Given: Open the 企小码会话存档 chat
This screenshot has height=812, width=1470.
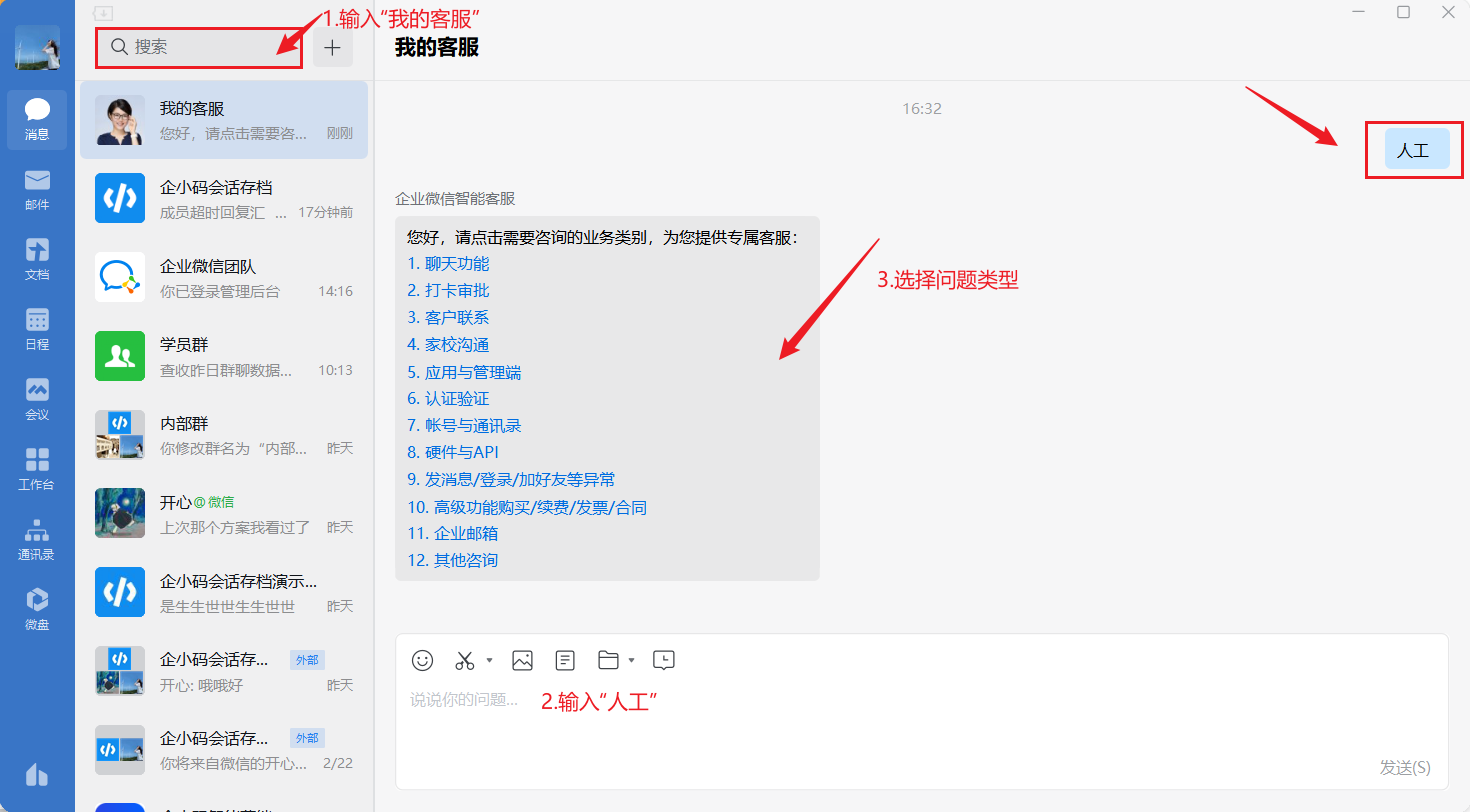Looking at the screenshot, I should (x=224, y=199).
